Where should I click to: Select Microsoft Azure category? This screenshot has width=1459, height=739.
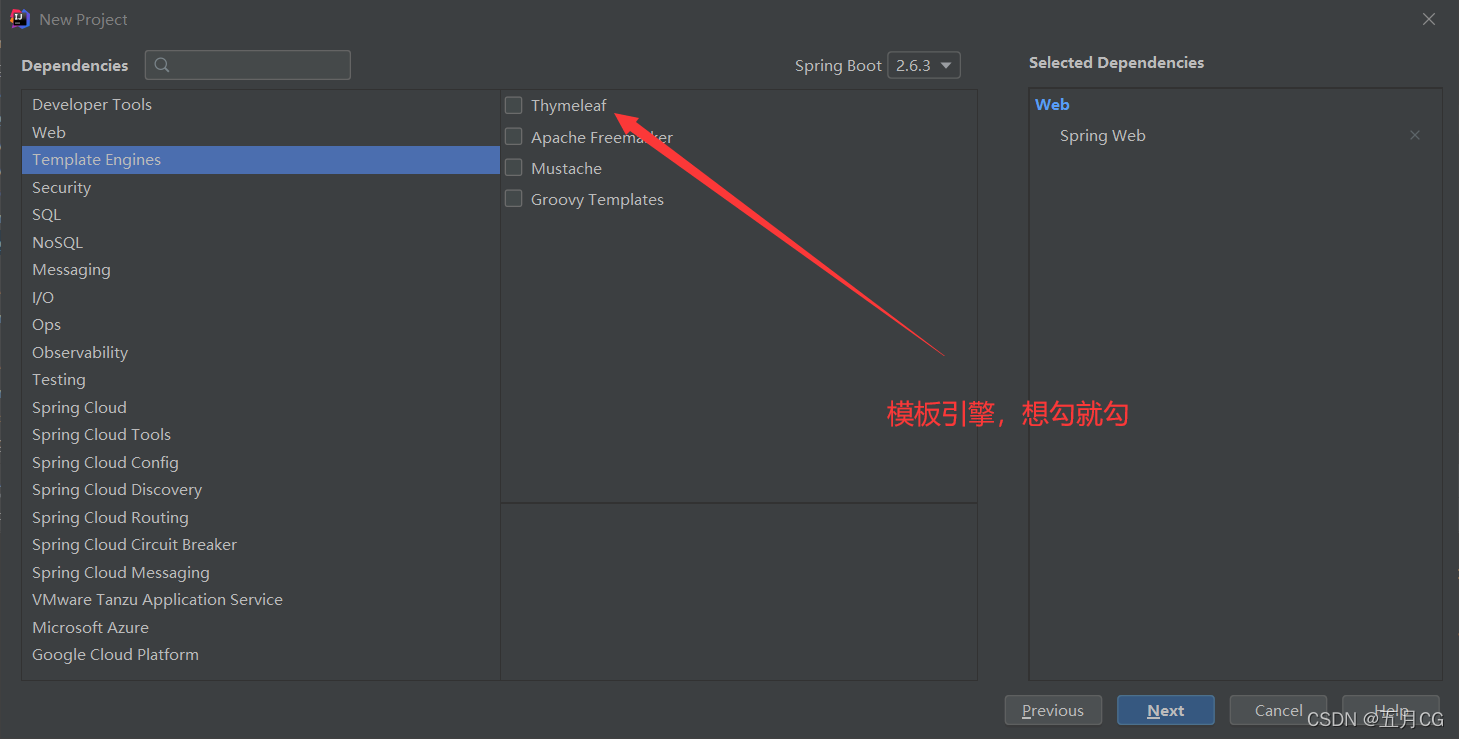[260, 627]
